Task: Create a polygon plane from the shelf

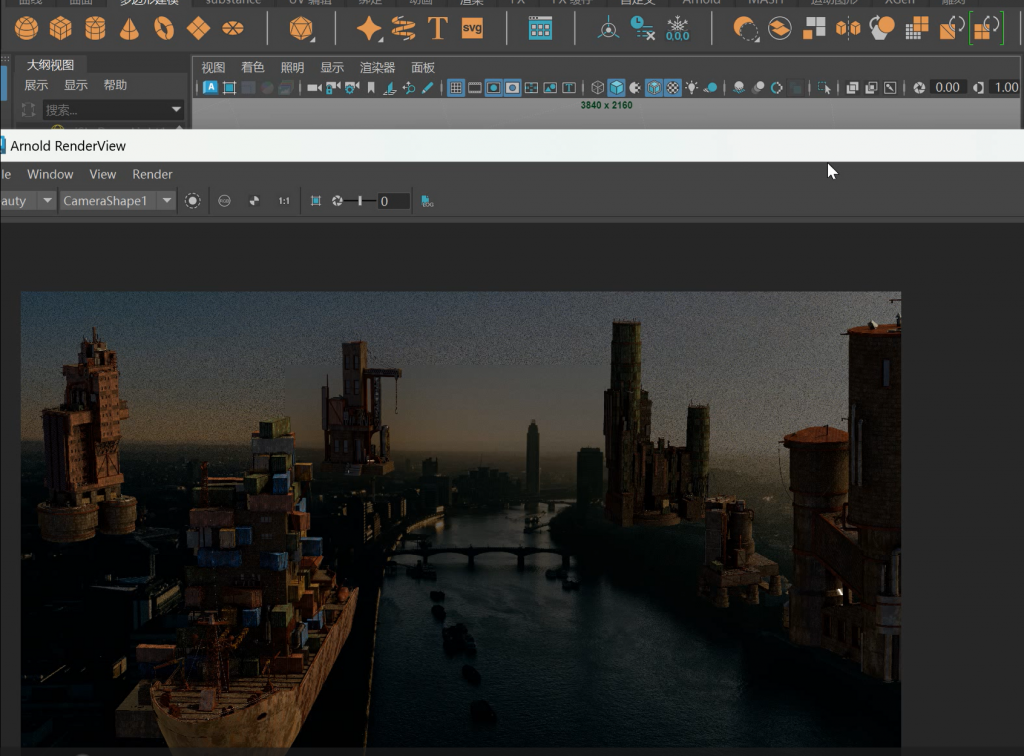Action: (x=198, y=29)
